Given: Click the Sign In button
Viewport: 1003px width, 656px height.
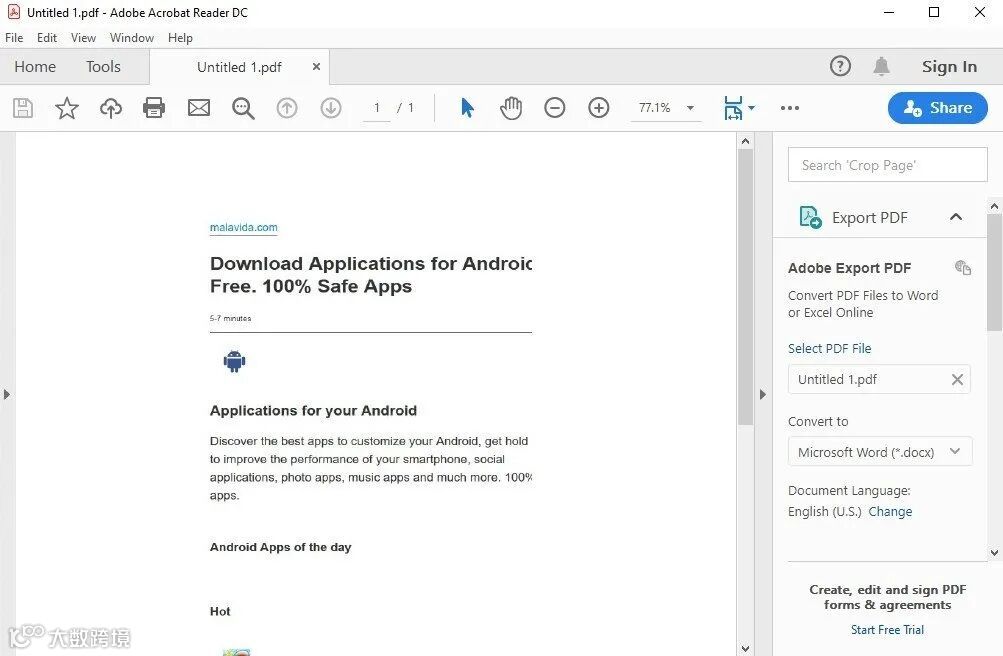Looking at the screenshot, I should (949, 66).
